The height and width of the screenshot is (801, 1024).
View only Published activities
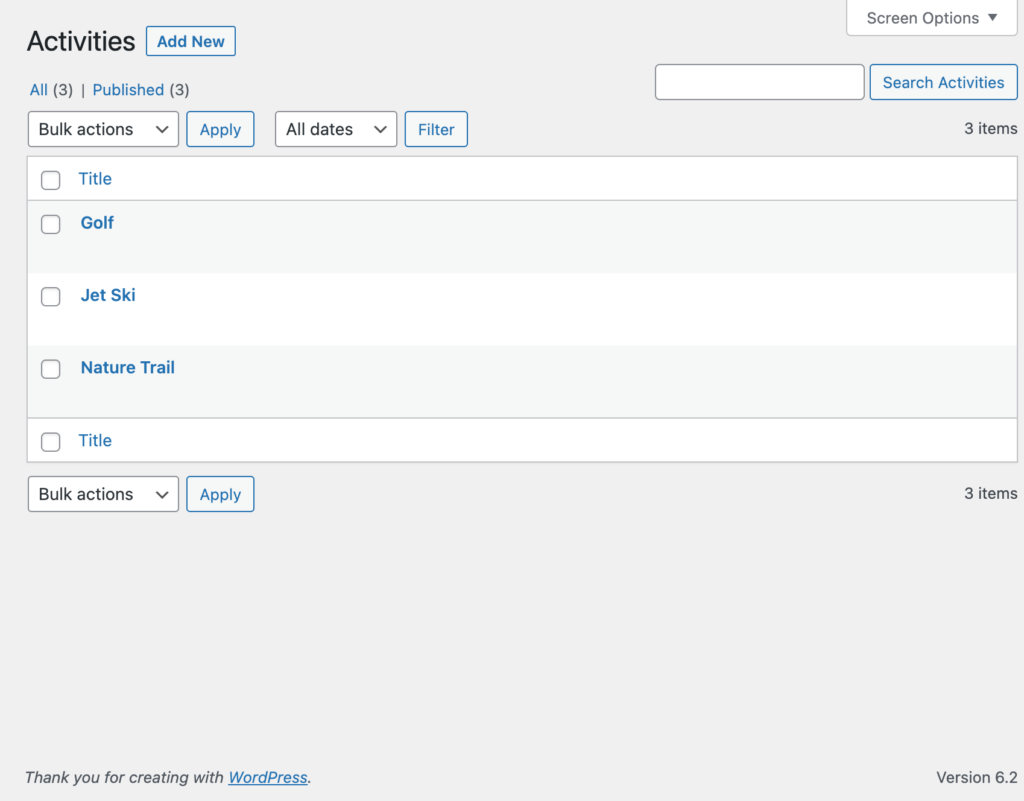(128, 89)
